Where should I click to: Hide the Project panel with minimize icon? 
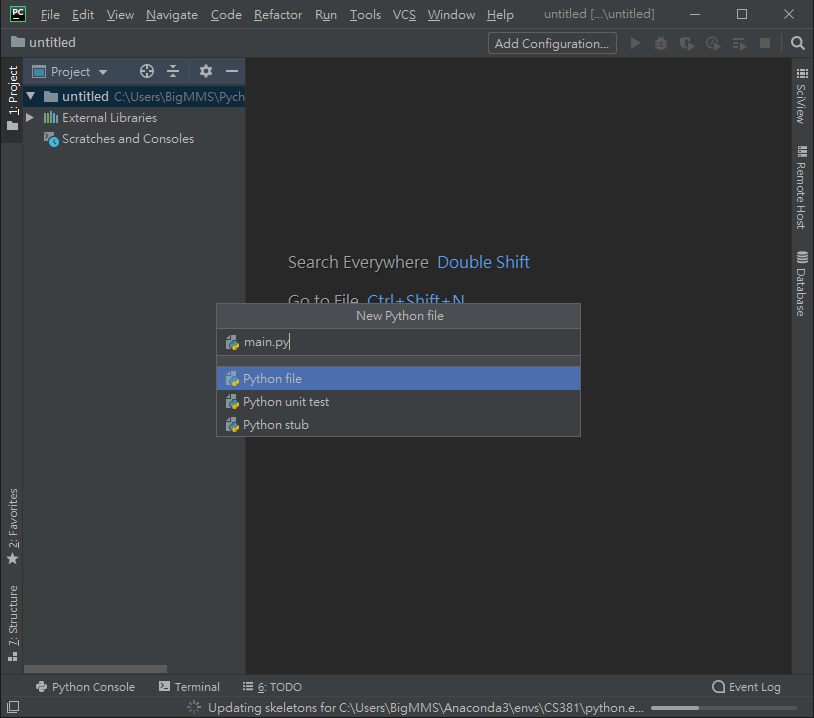tap(232, 72)
